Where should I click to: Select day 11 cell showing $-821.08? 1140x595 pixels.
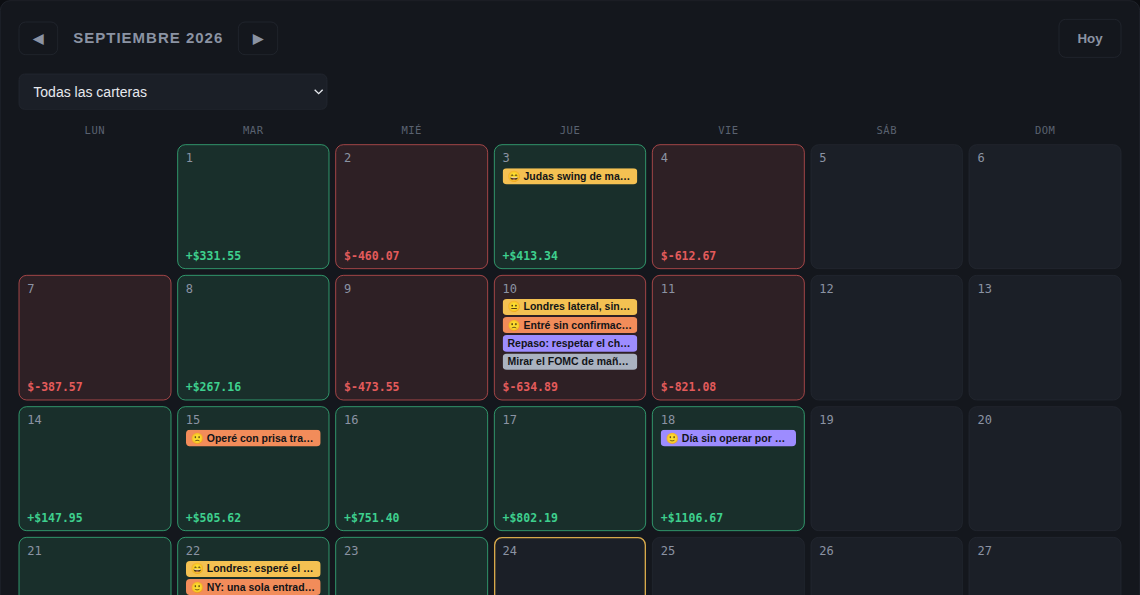(x=728, y=338)
